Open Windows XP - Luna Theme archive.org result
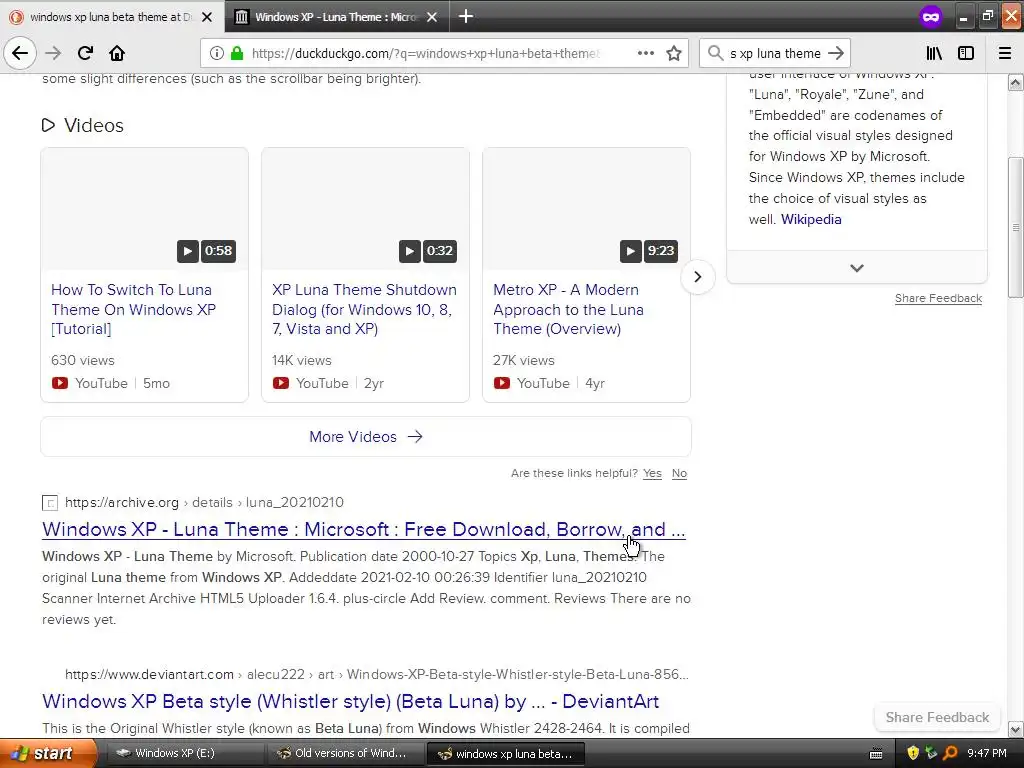1024x768 pixels. pyautogui.click(x=364, y=530)
